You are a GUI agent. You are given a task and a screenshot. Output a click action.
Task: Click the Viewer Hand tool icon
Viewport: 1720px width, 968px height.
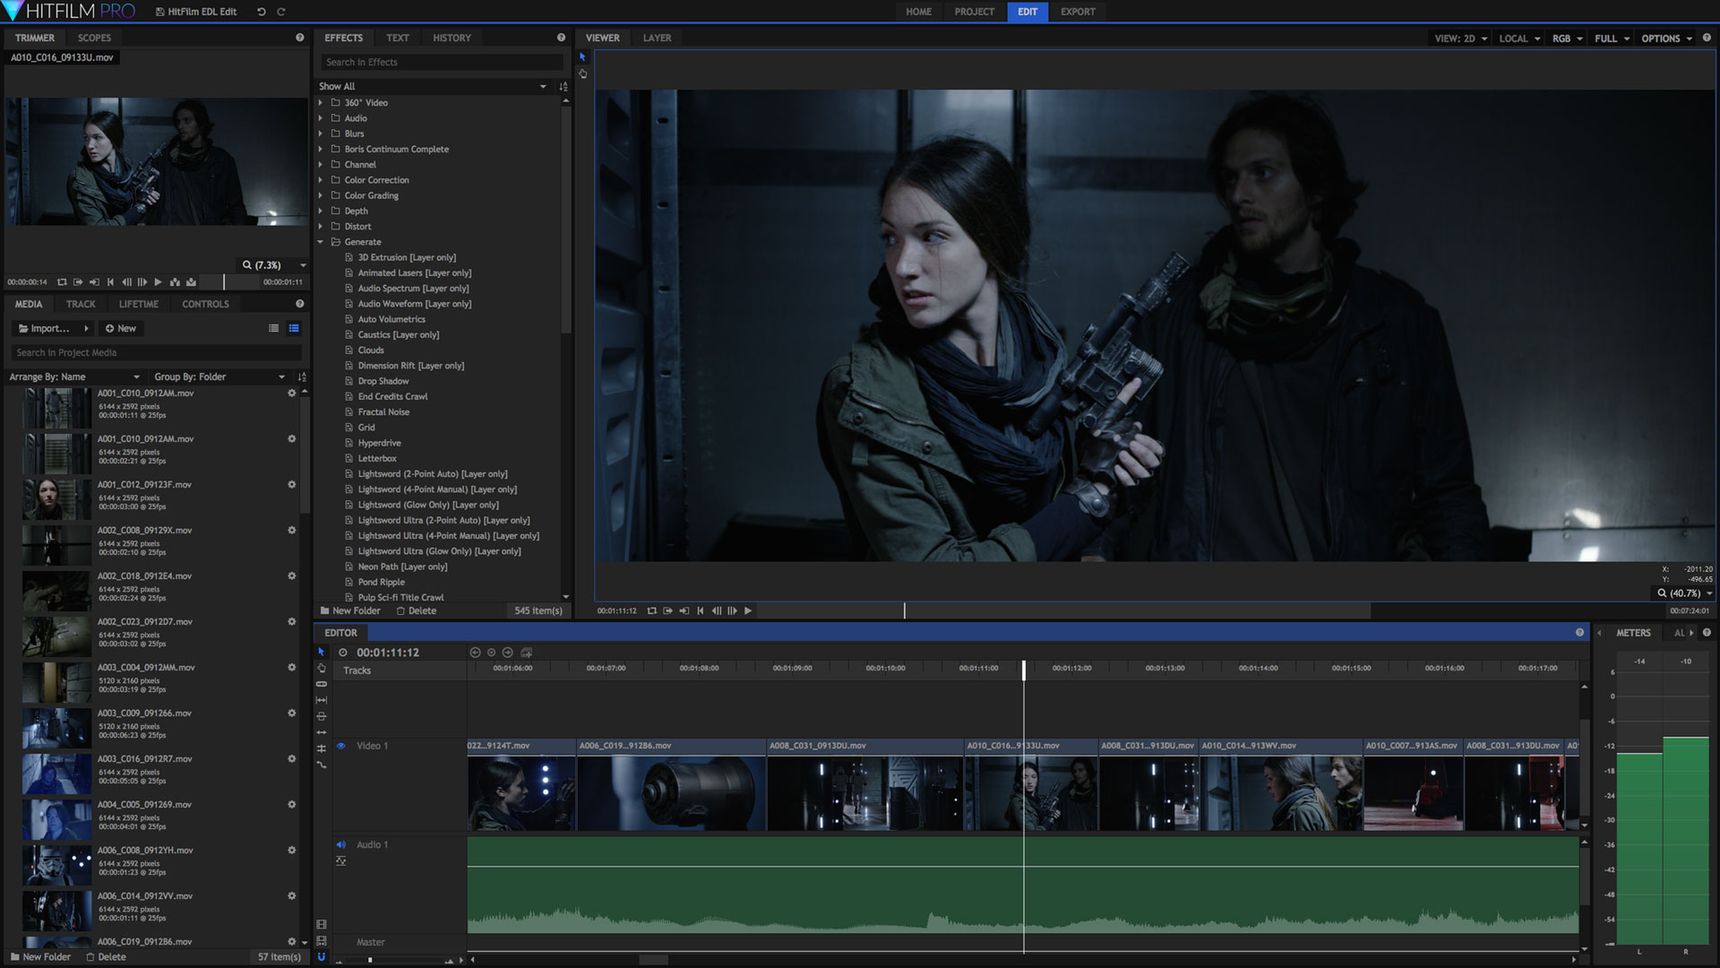[582, 74]
